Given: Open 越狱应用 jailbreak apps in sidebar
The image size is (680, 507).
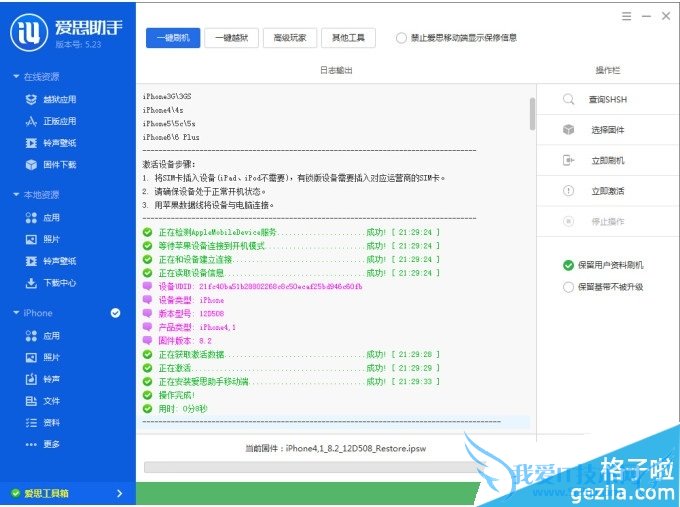Looking at the screenshot, I should click(51, 99).
